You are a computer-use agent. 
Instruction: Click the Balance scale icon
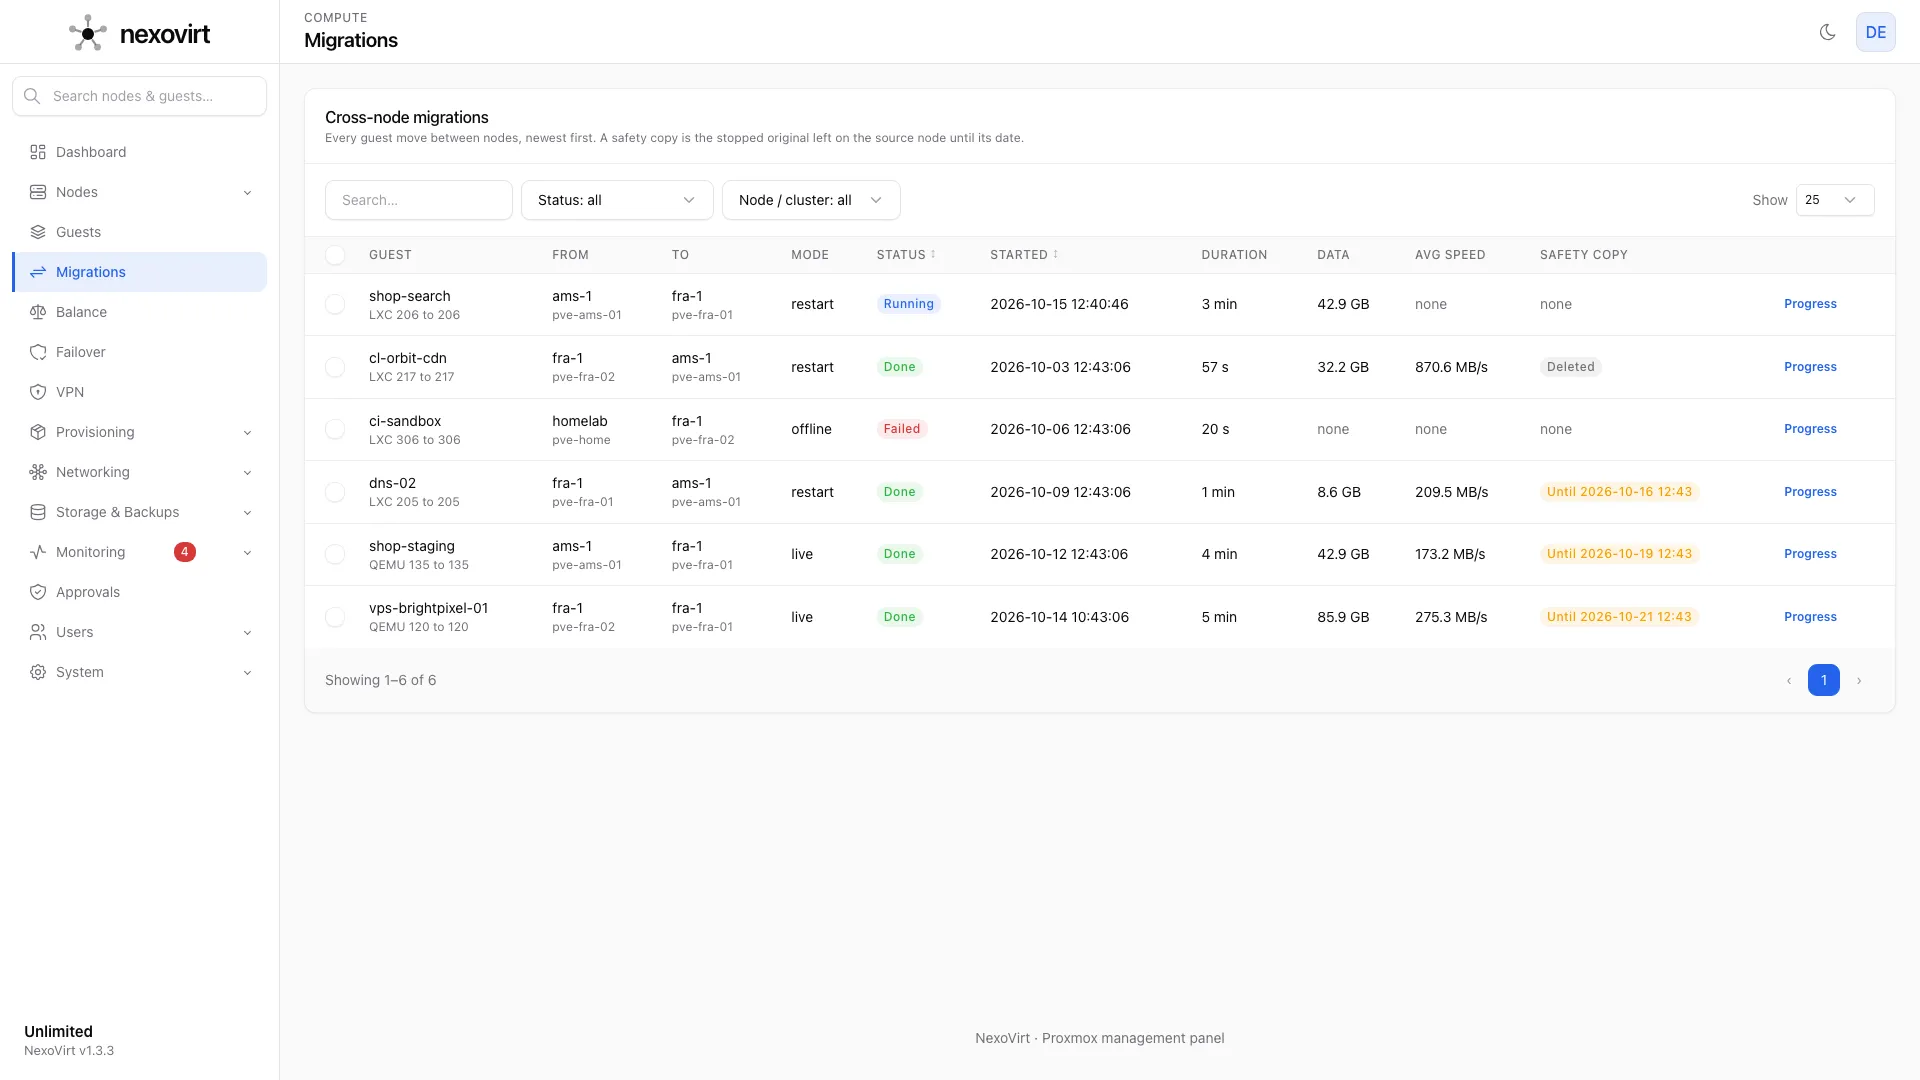tap(38, 312)
